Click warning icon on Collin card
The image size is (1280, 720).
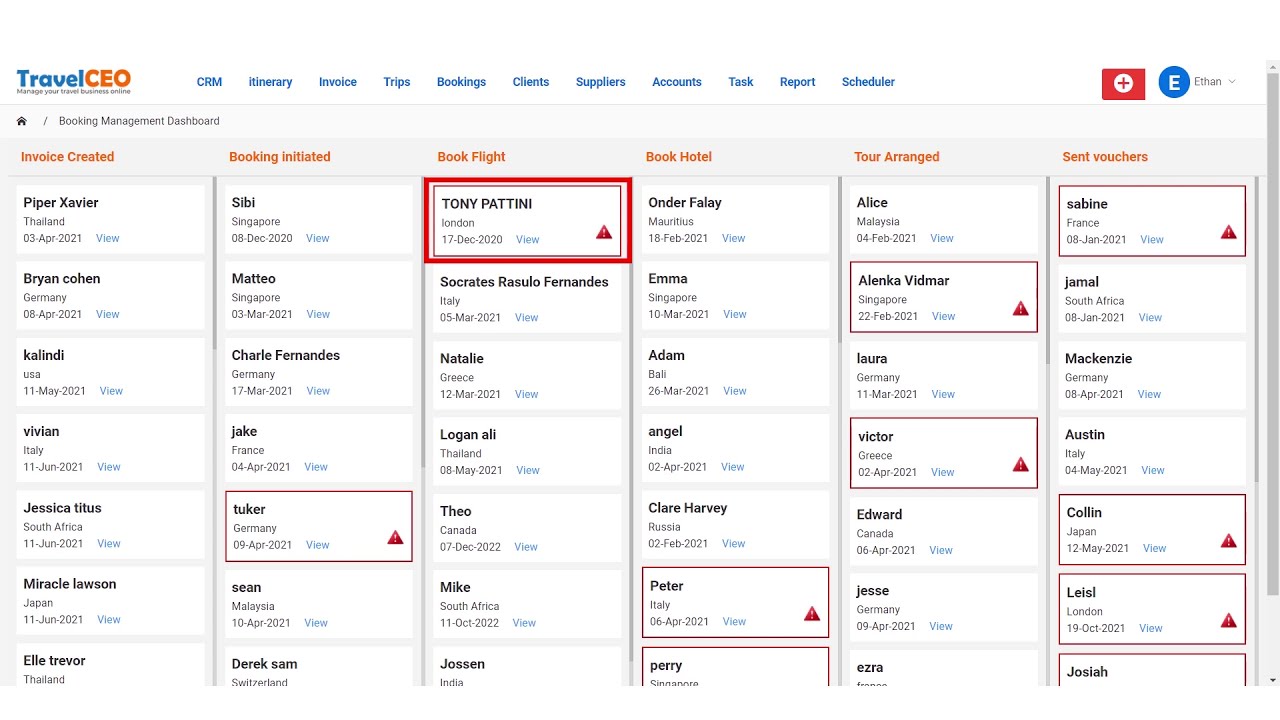1229,540
